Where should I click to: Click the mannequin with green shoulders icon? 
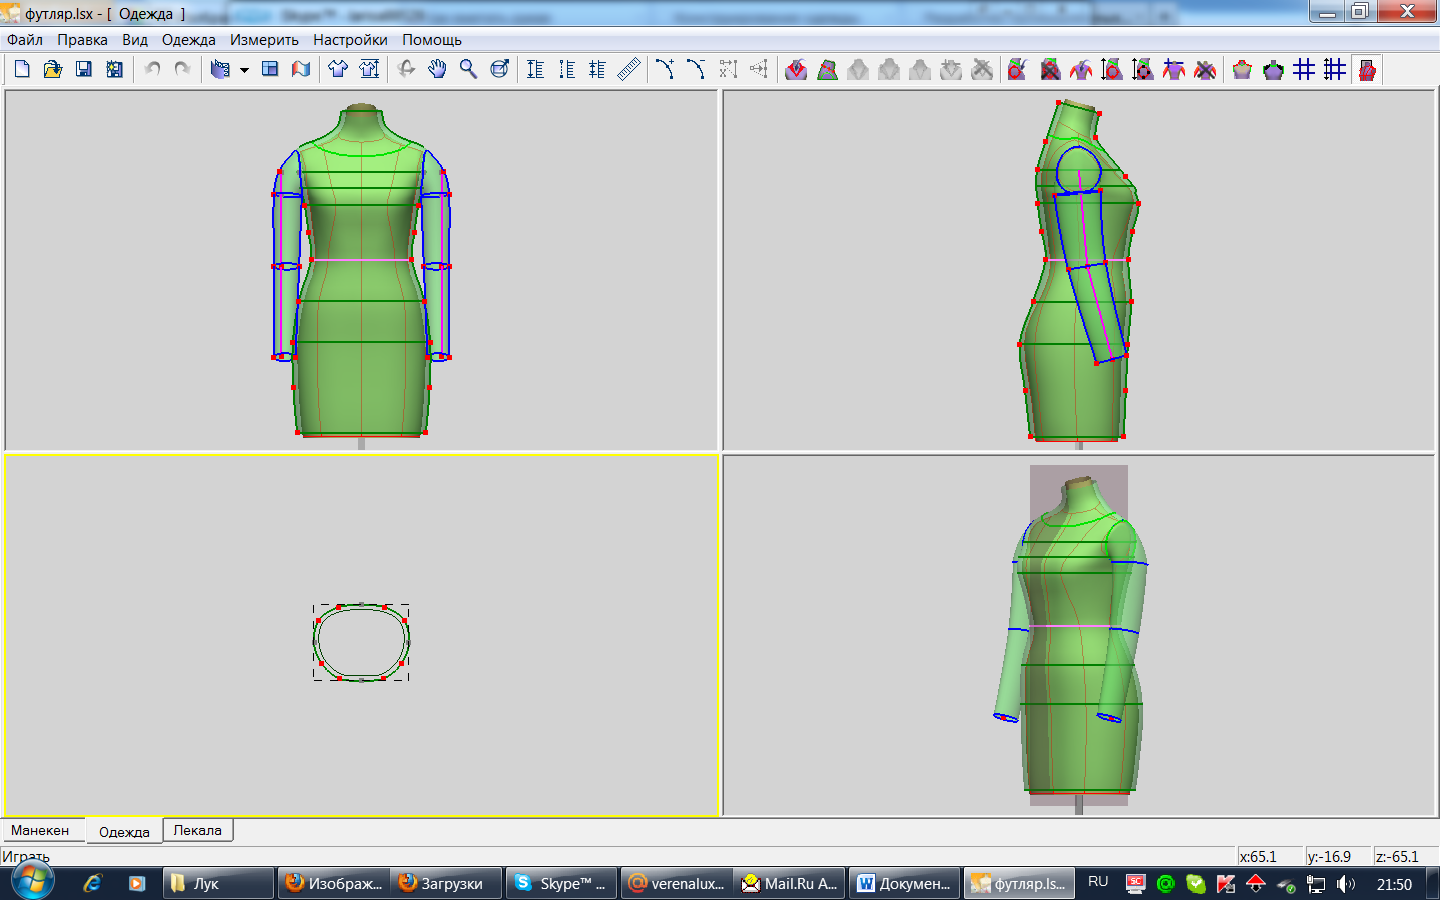tap(1273, 69)
